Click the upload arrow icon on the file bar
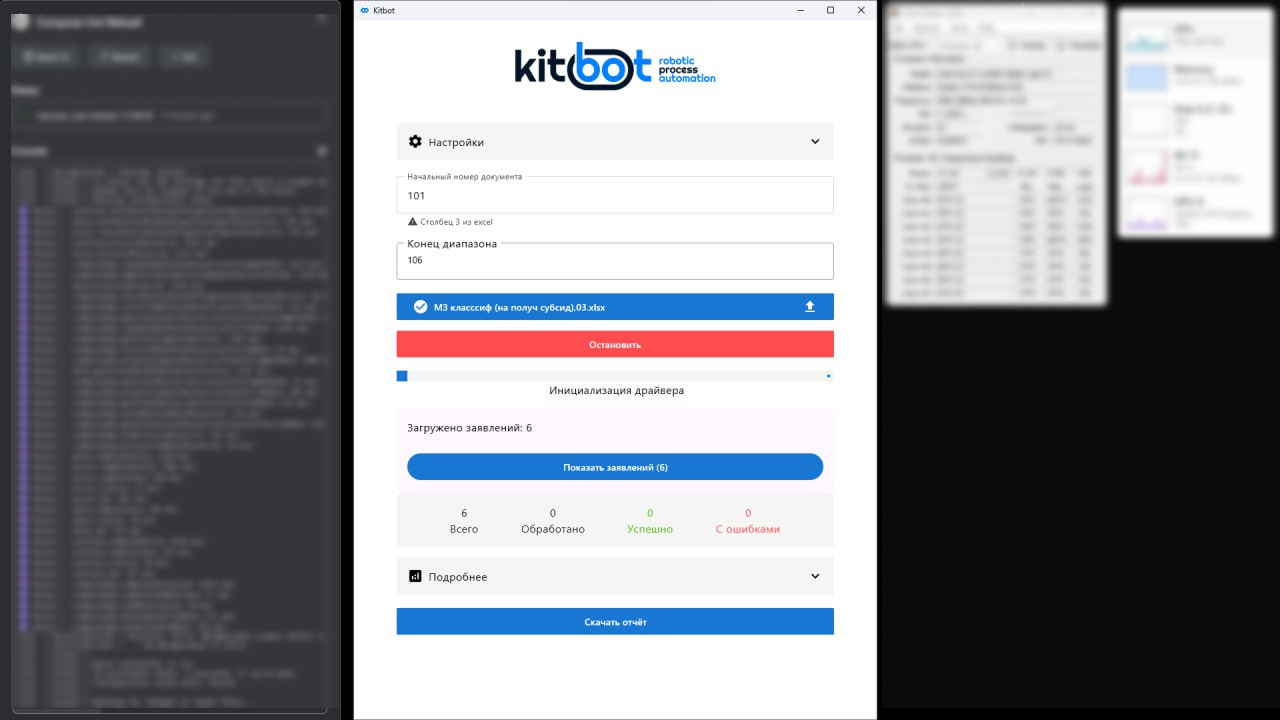This screenshot has height=720, width=1280. coord(810,307)
